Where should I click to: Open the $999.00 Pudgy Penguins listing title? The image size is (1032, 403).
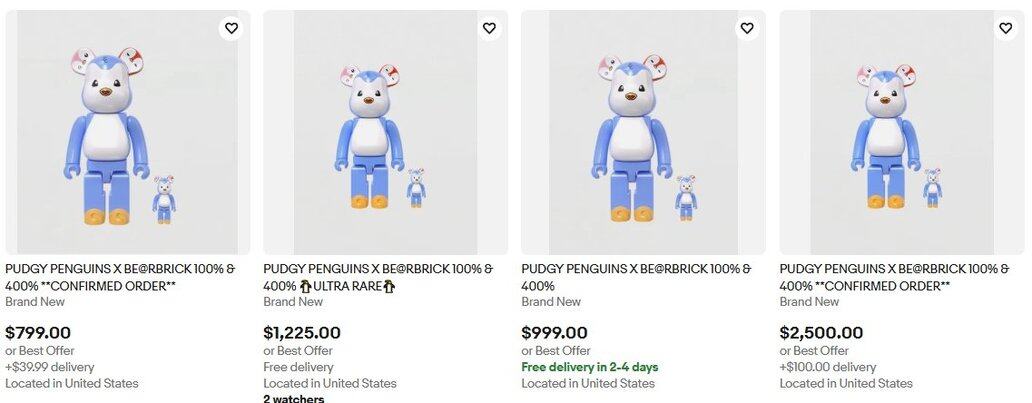[636, 277]
